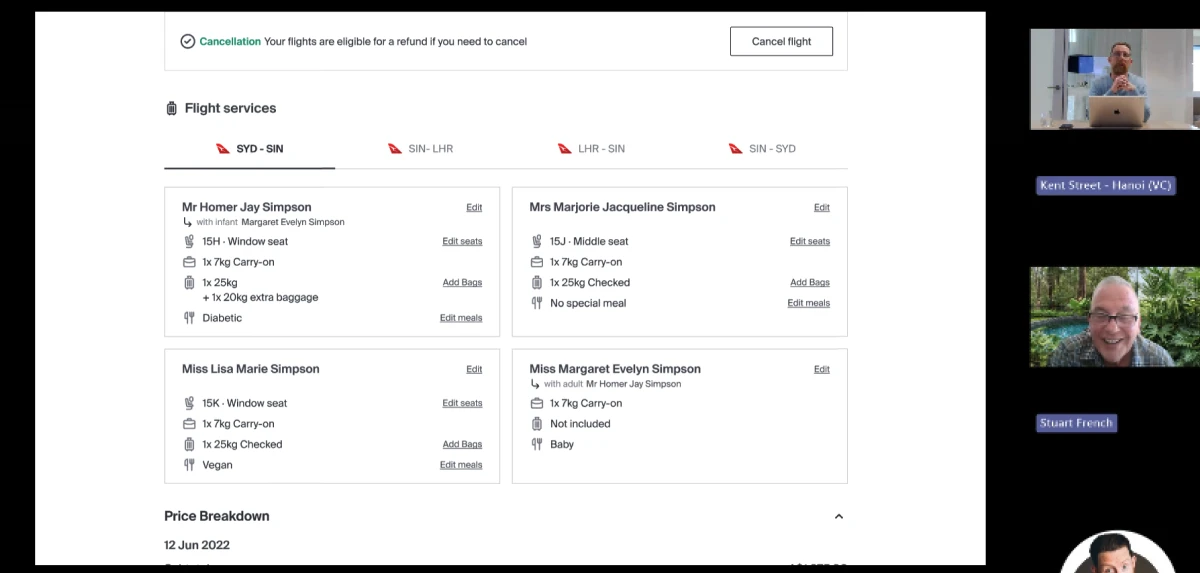Click the '+ 1x 20kg extra baggage' text
1200x573 pixels.
pyautogui.click(x=260, y=297)
